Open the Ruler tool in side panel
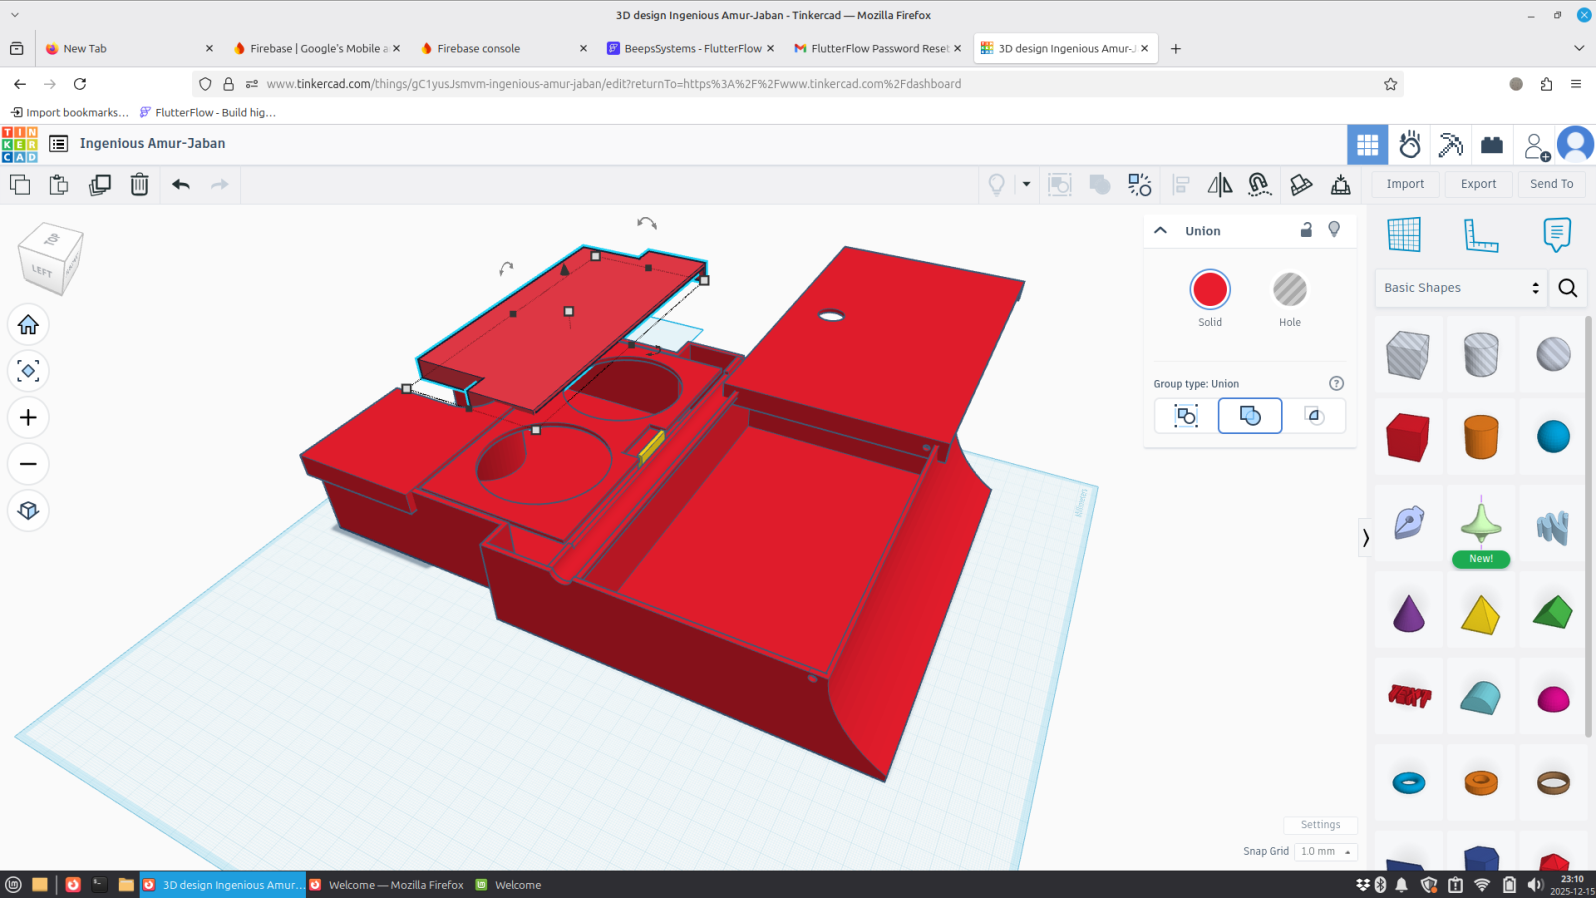 point(1480,235)
